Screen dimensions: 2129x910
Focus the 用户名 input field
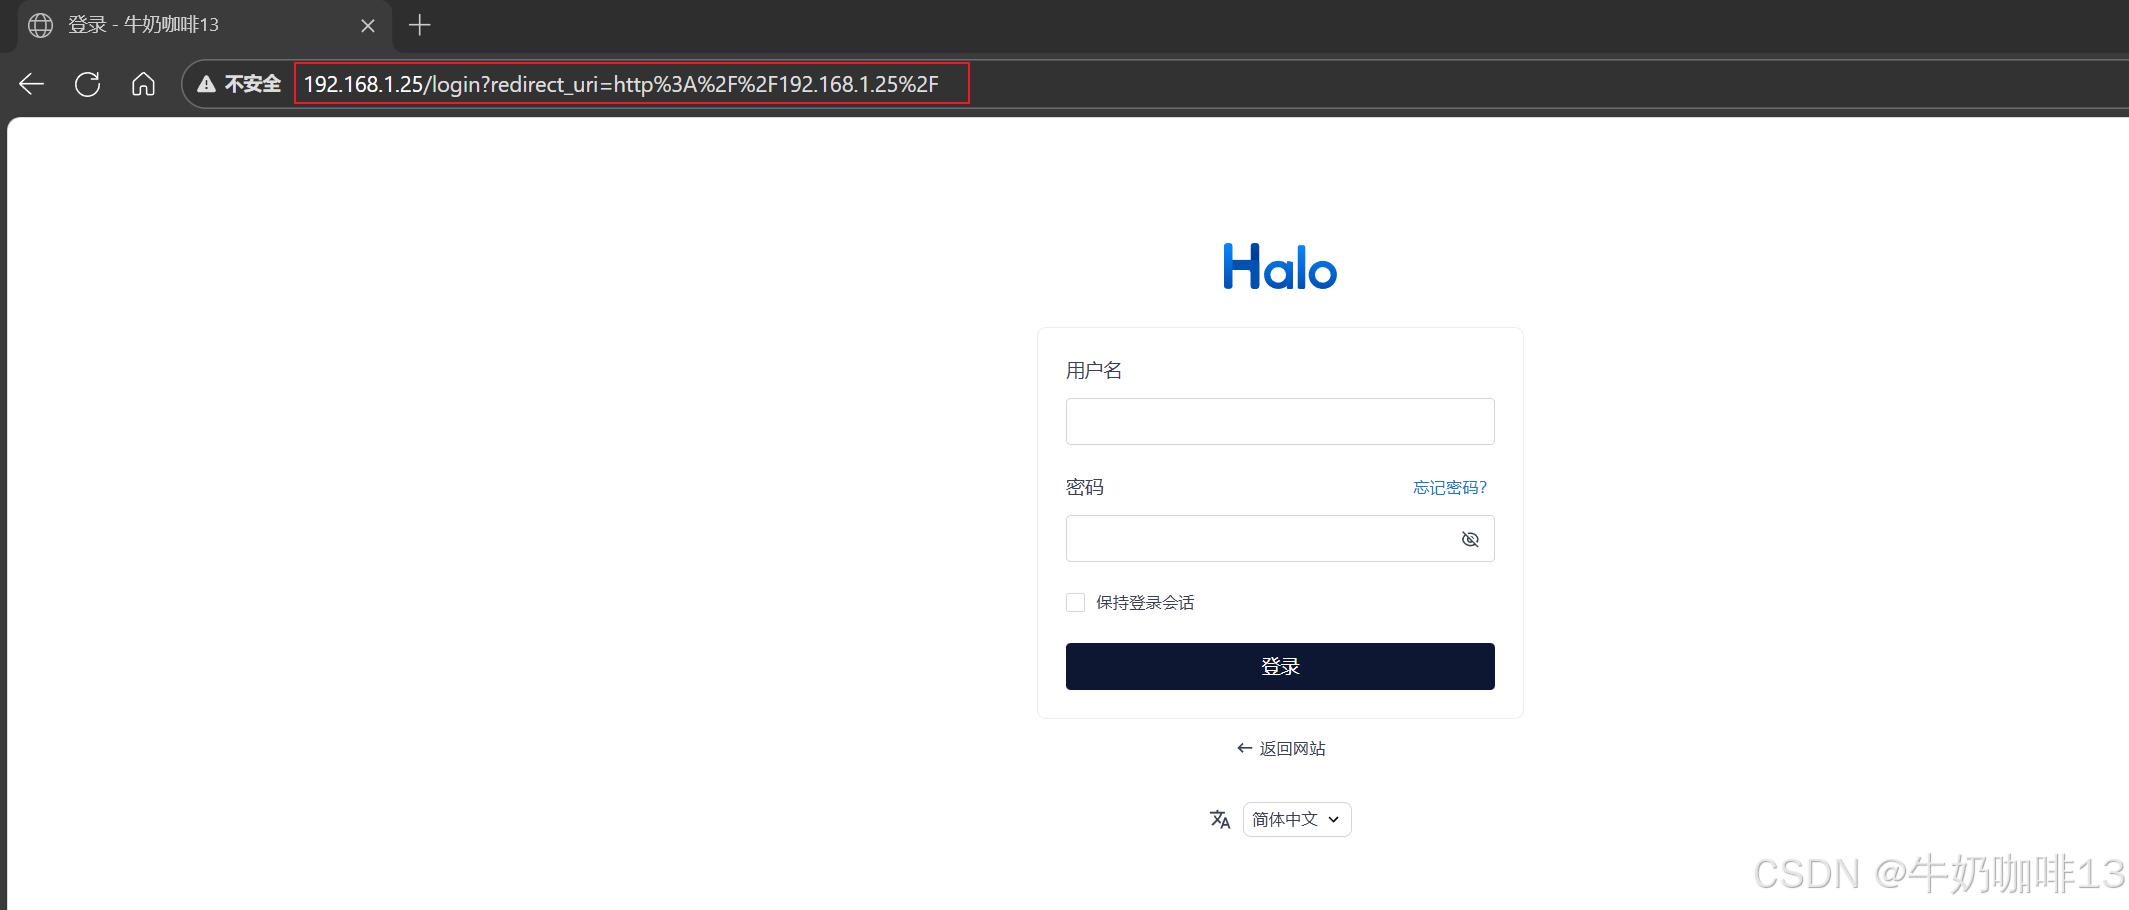[x=1280, y=421]
